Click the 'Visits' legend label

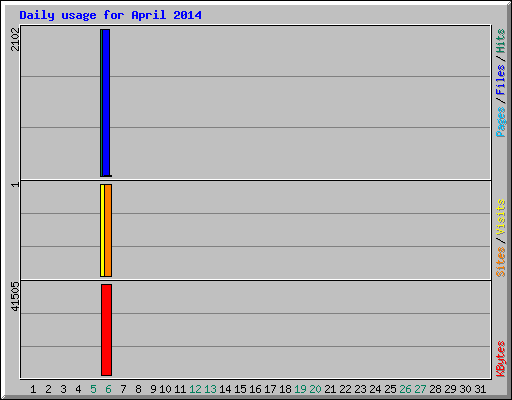[501, 218]
